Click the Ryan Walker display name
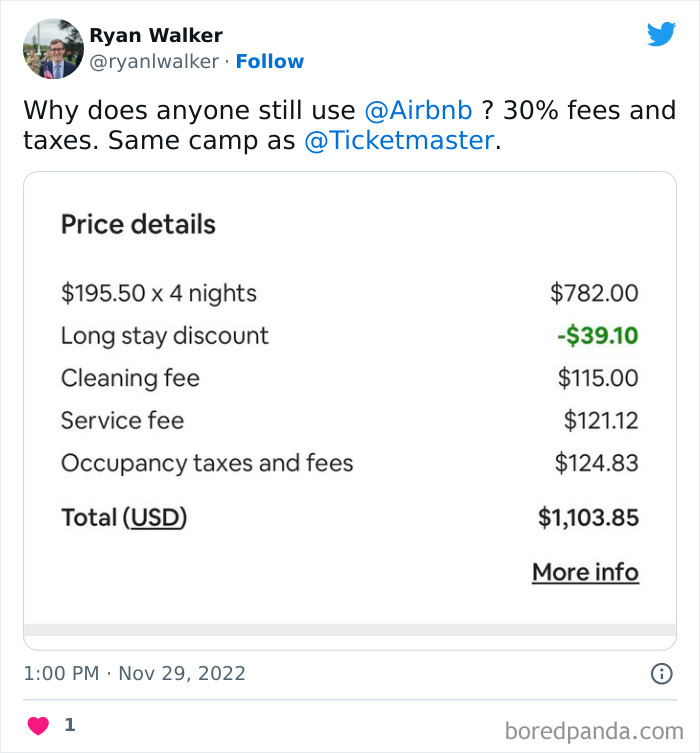 coord(156,36)
